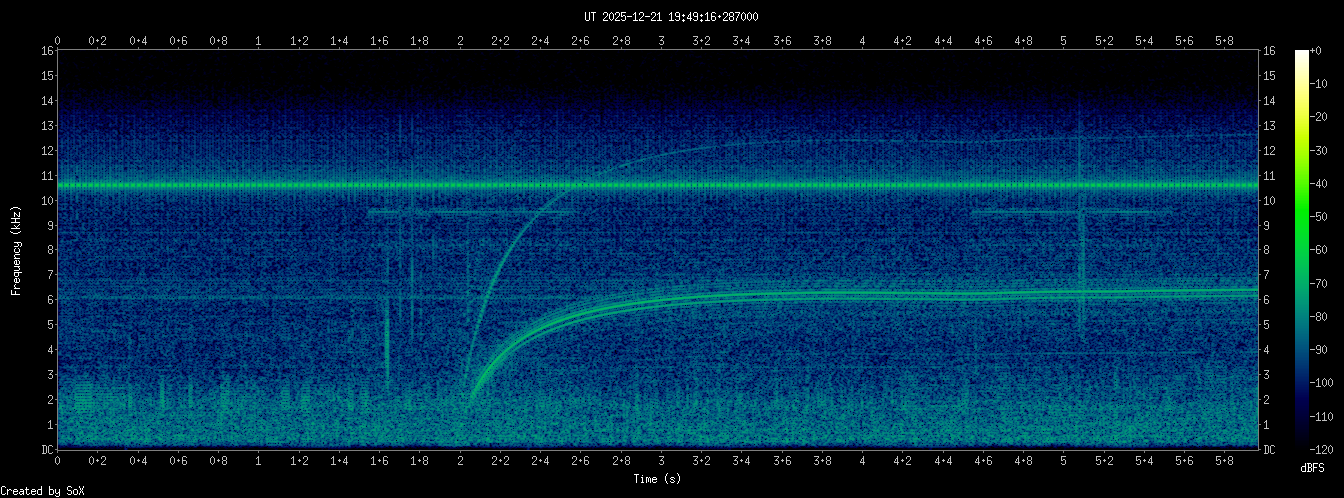1344x498 pixels.
Task: Click the 1 second tick on top time axis
Action: [259, 40]
